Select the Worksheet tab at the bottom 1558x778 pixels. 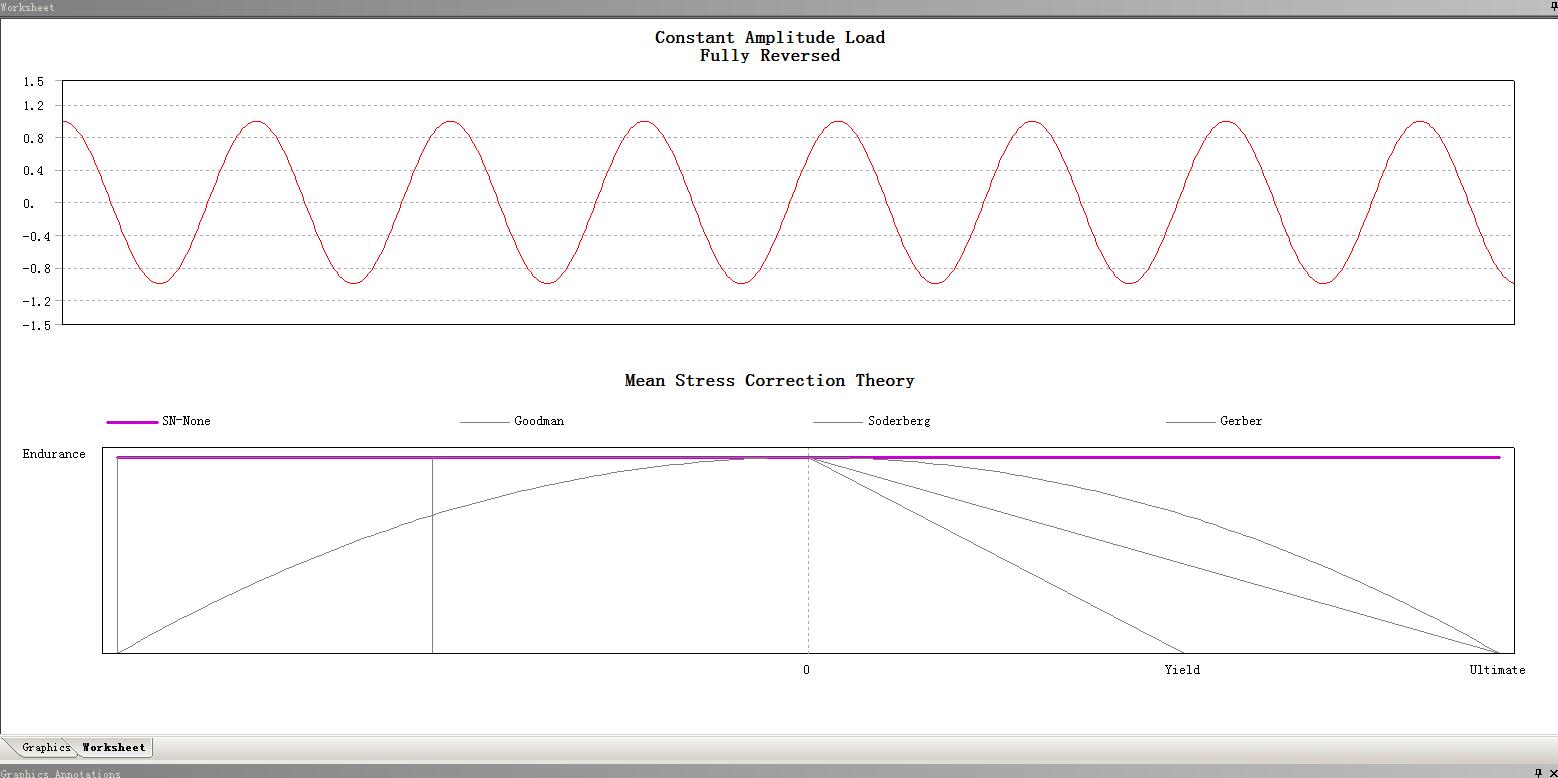point(114,747)
